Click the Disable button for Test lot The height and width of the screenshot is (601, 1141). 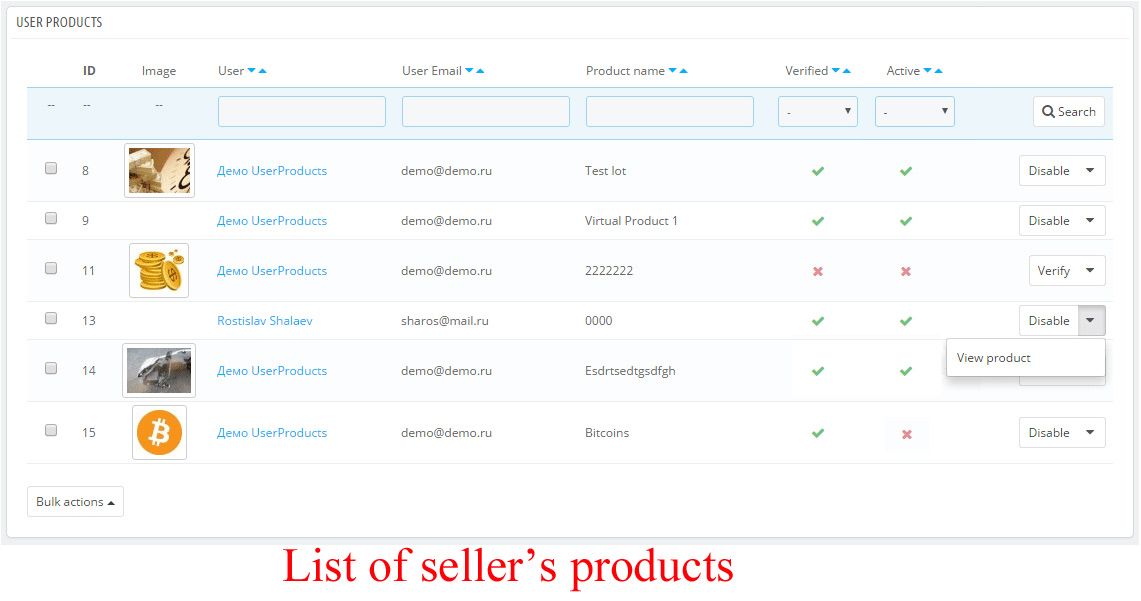(1049, 171)
